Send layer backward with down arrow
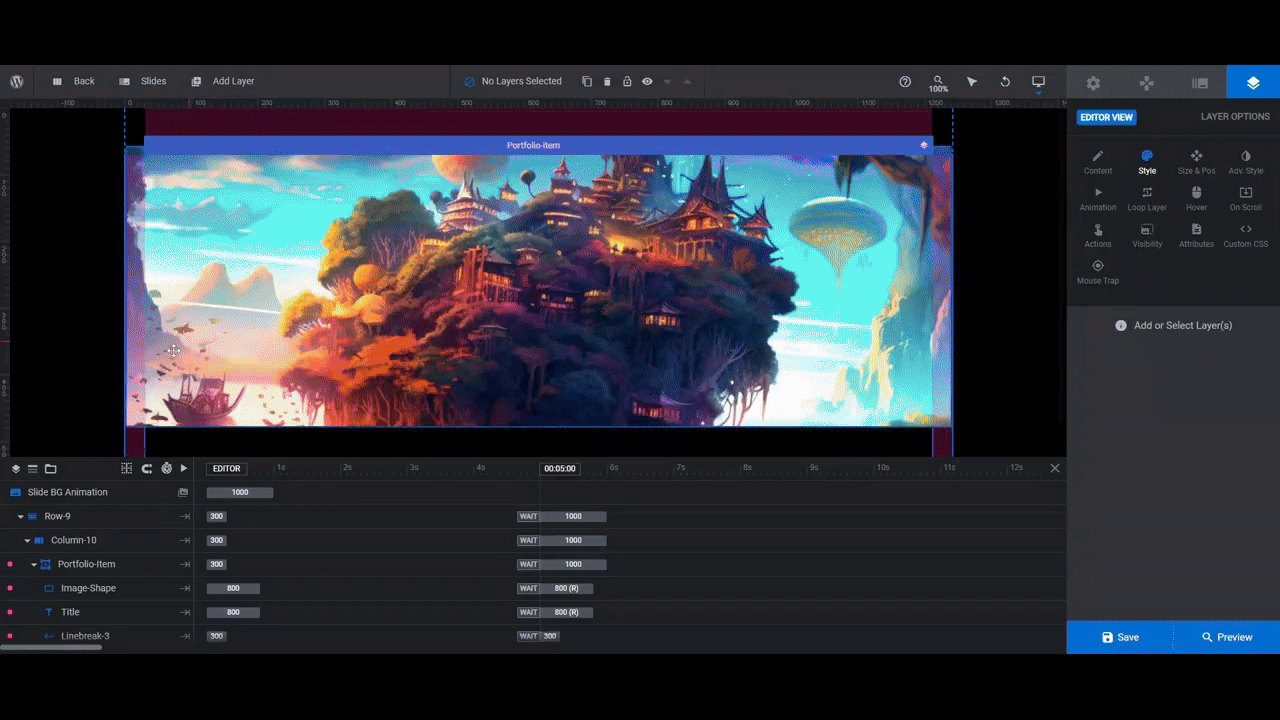This screenshot has height=720, width=1280. pos(667,82)
